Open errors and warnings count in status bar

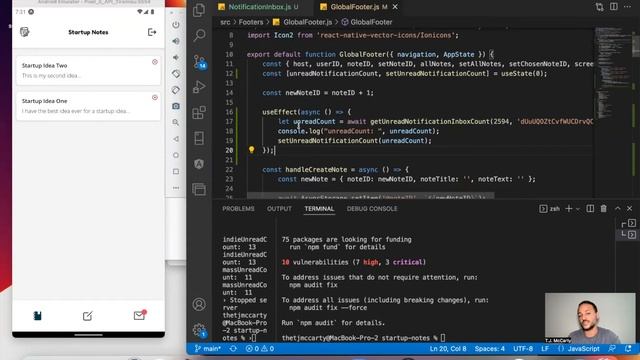point(260,349)
